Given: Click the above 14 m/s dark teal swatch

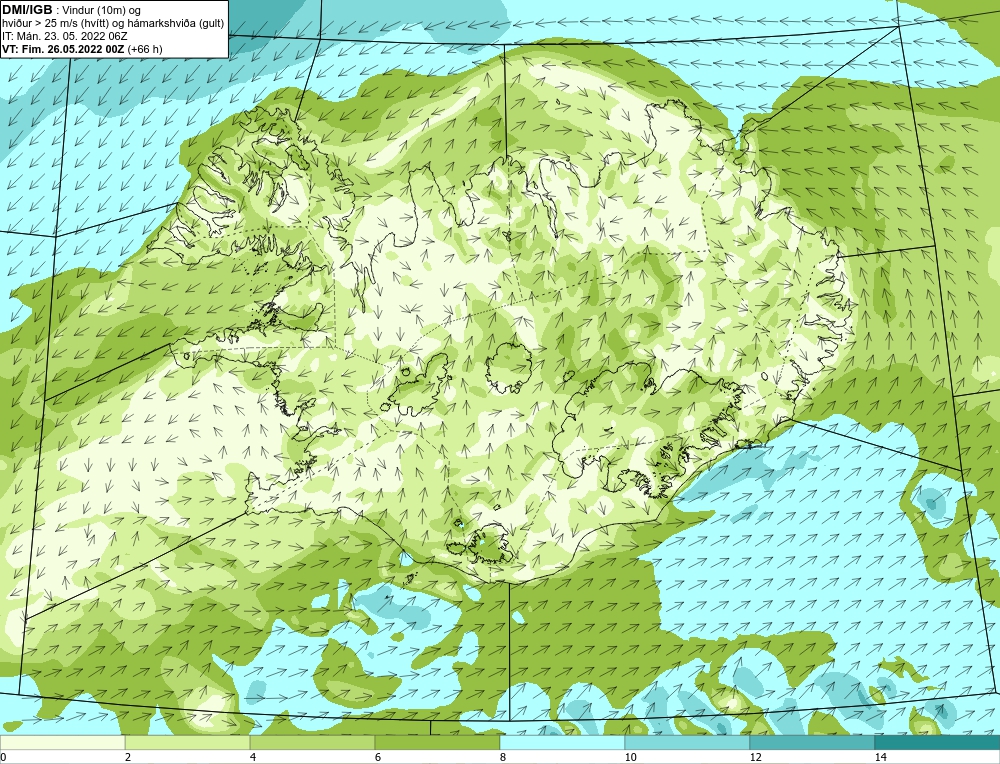Looking at the screenshot, I should (x=938, y=742).
